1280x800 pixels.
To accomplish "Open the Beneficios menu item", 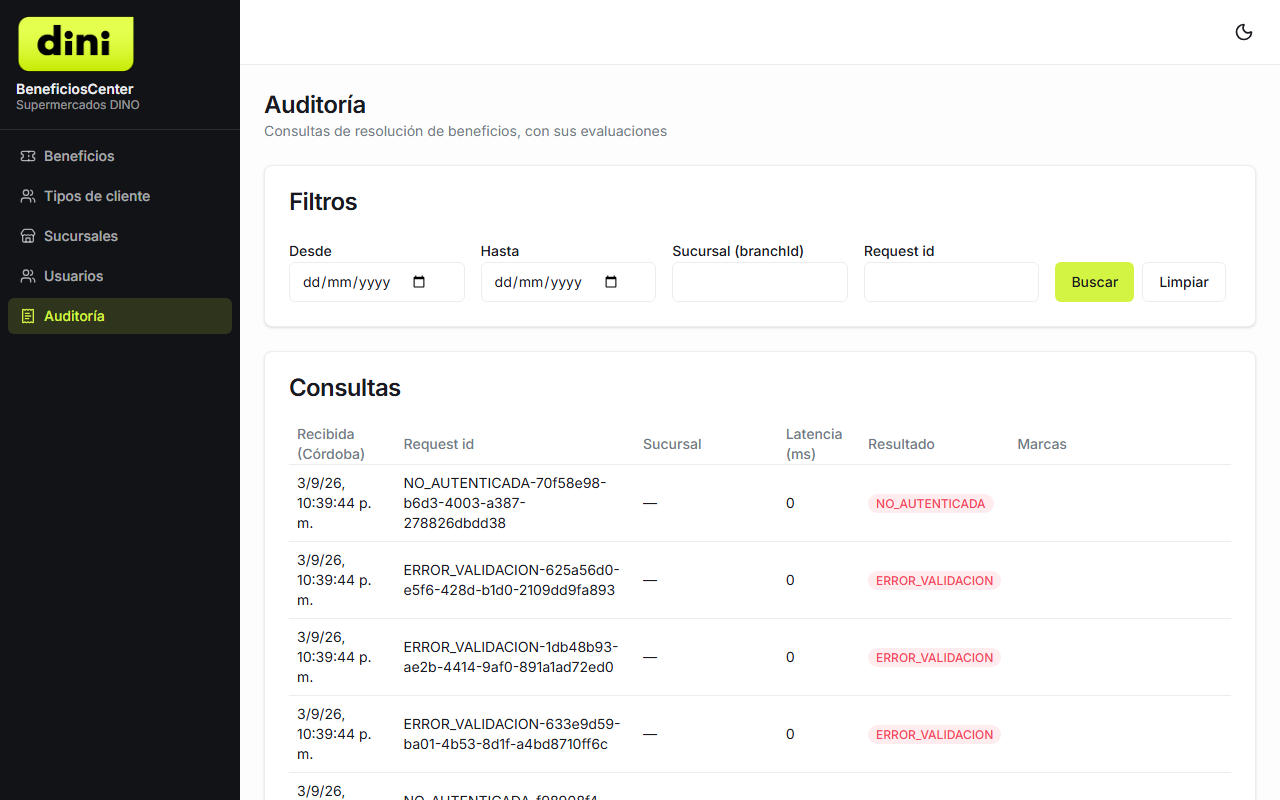I will click(x=120, y=156).
